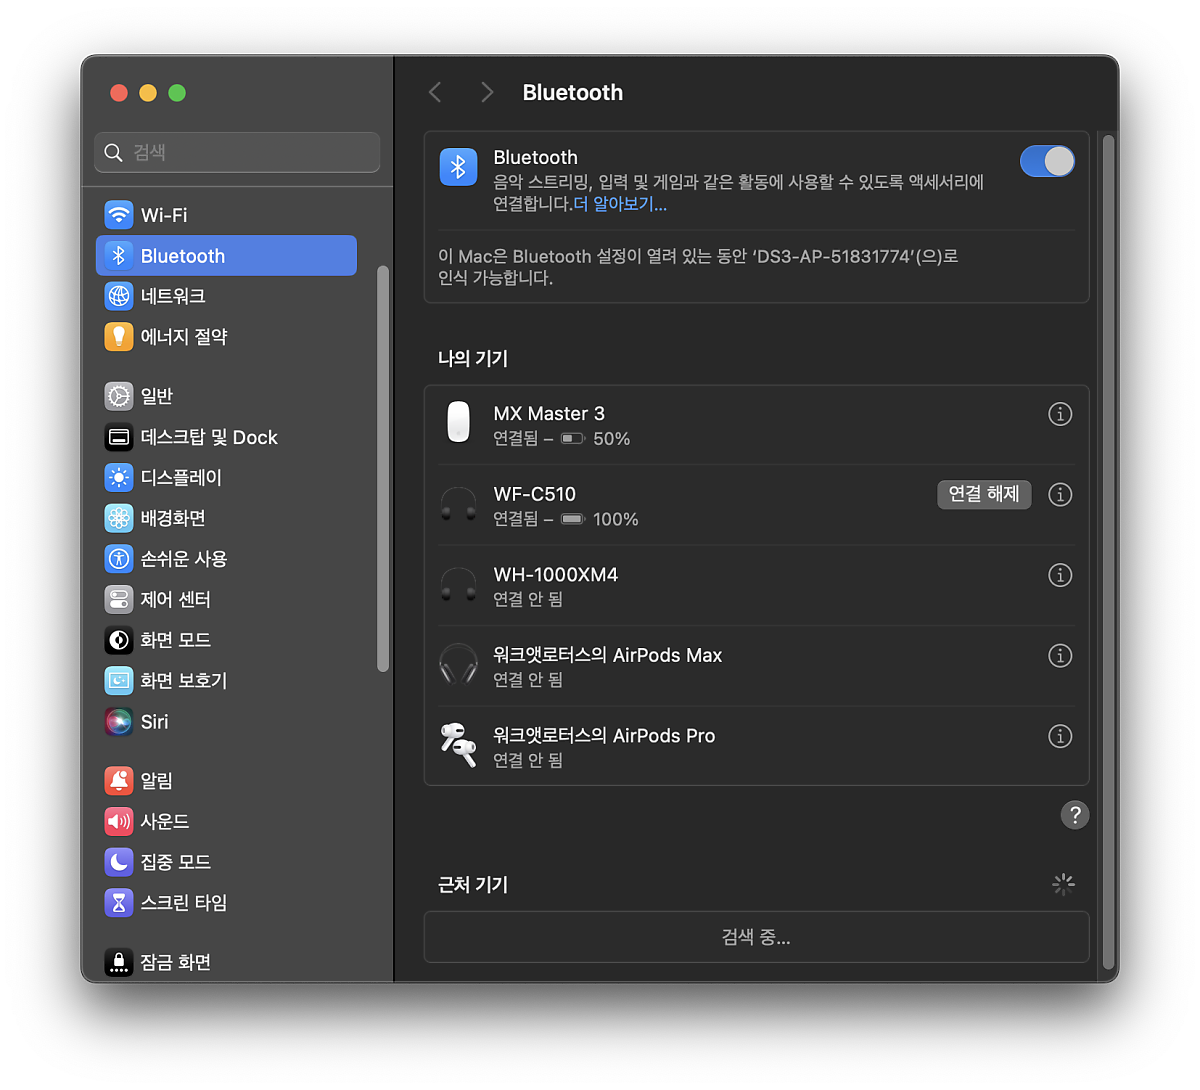Screen dimensions: 1200x1090
Task: Click the AirPods Max headphone icon
Action: (459, 664)
